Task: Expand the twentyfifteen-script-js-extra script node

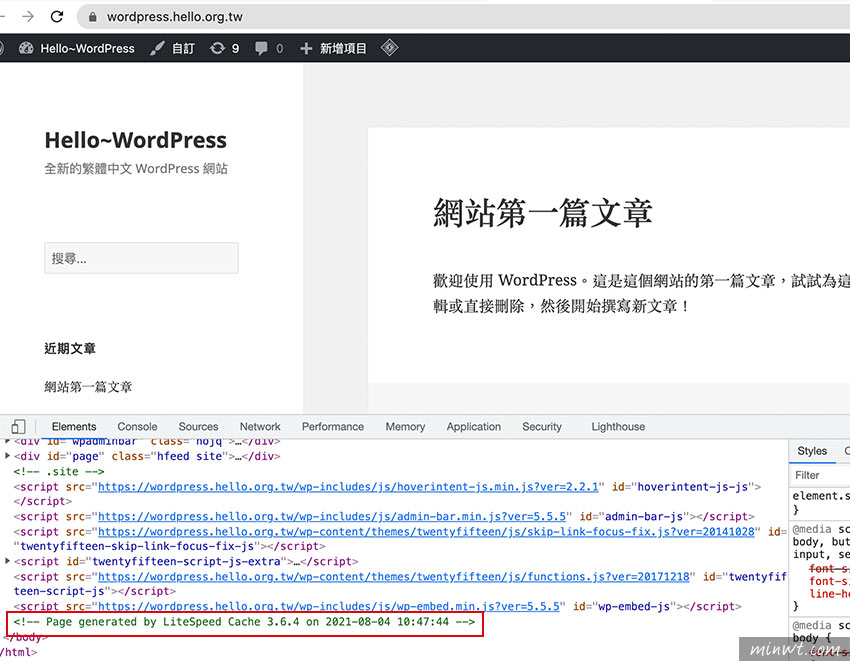Action: (8, 561)
